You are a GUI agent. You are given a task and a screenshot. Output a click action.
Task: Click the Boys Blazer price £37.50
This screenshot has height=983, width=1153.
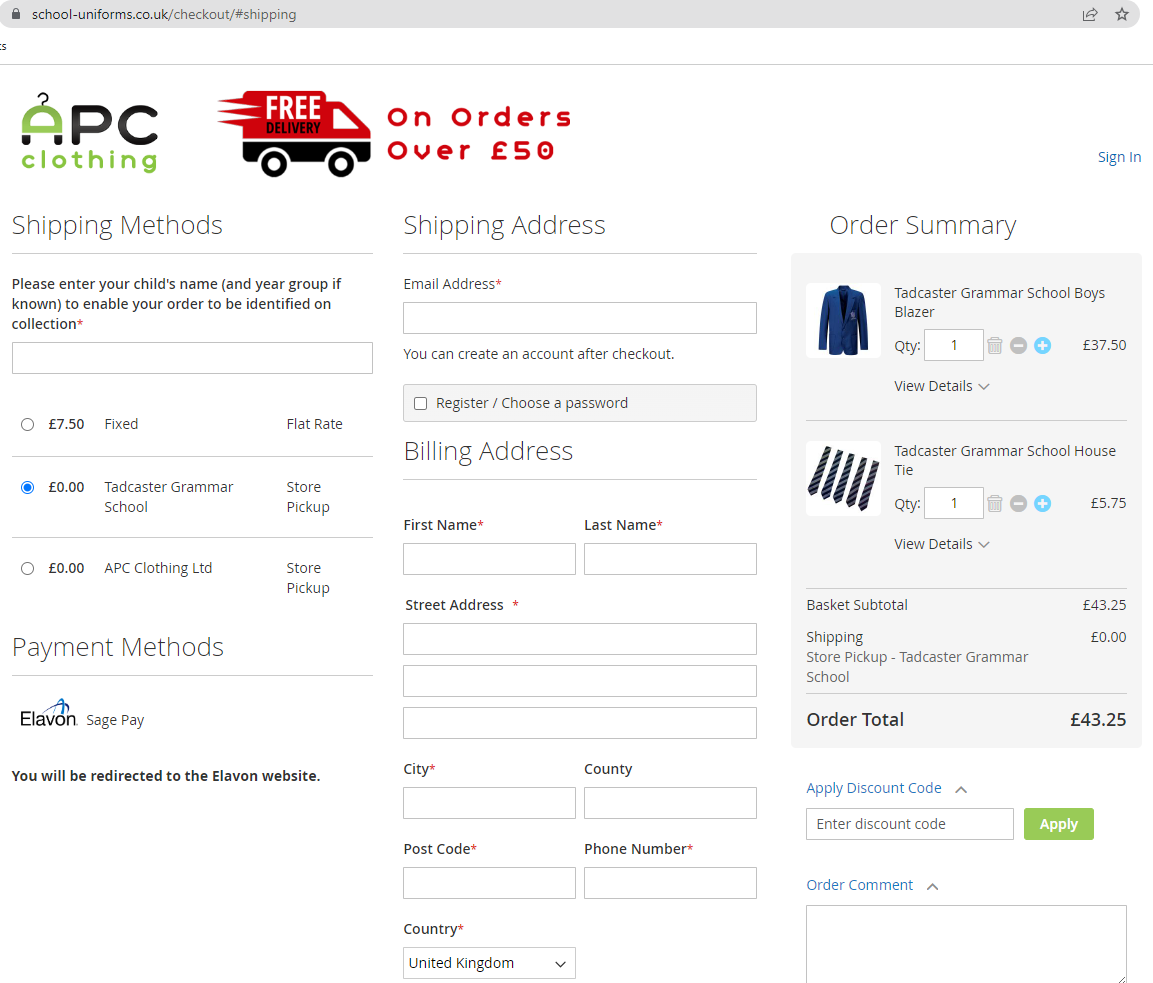tap(1104, 346)
